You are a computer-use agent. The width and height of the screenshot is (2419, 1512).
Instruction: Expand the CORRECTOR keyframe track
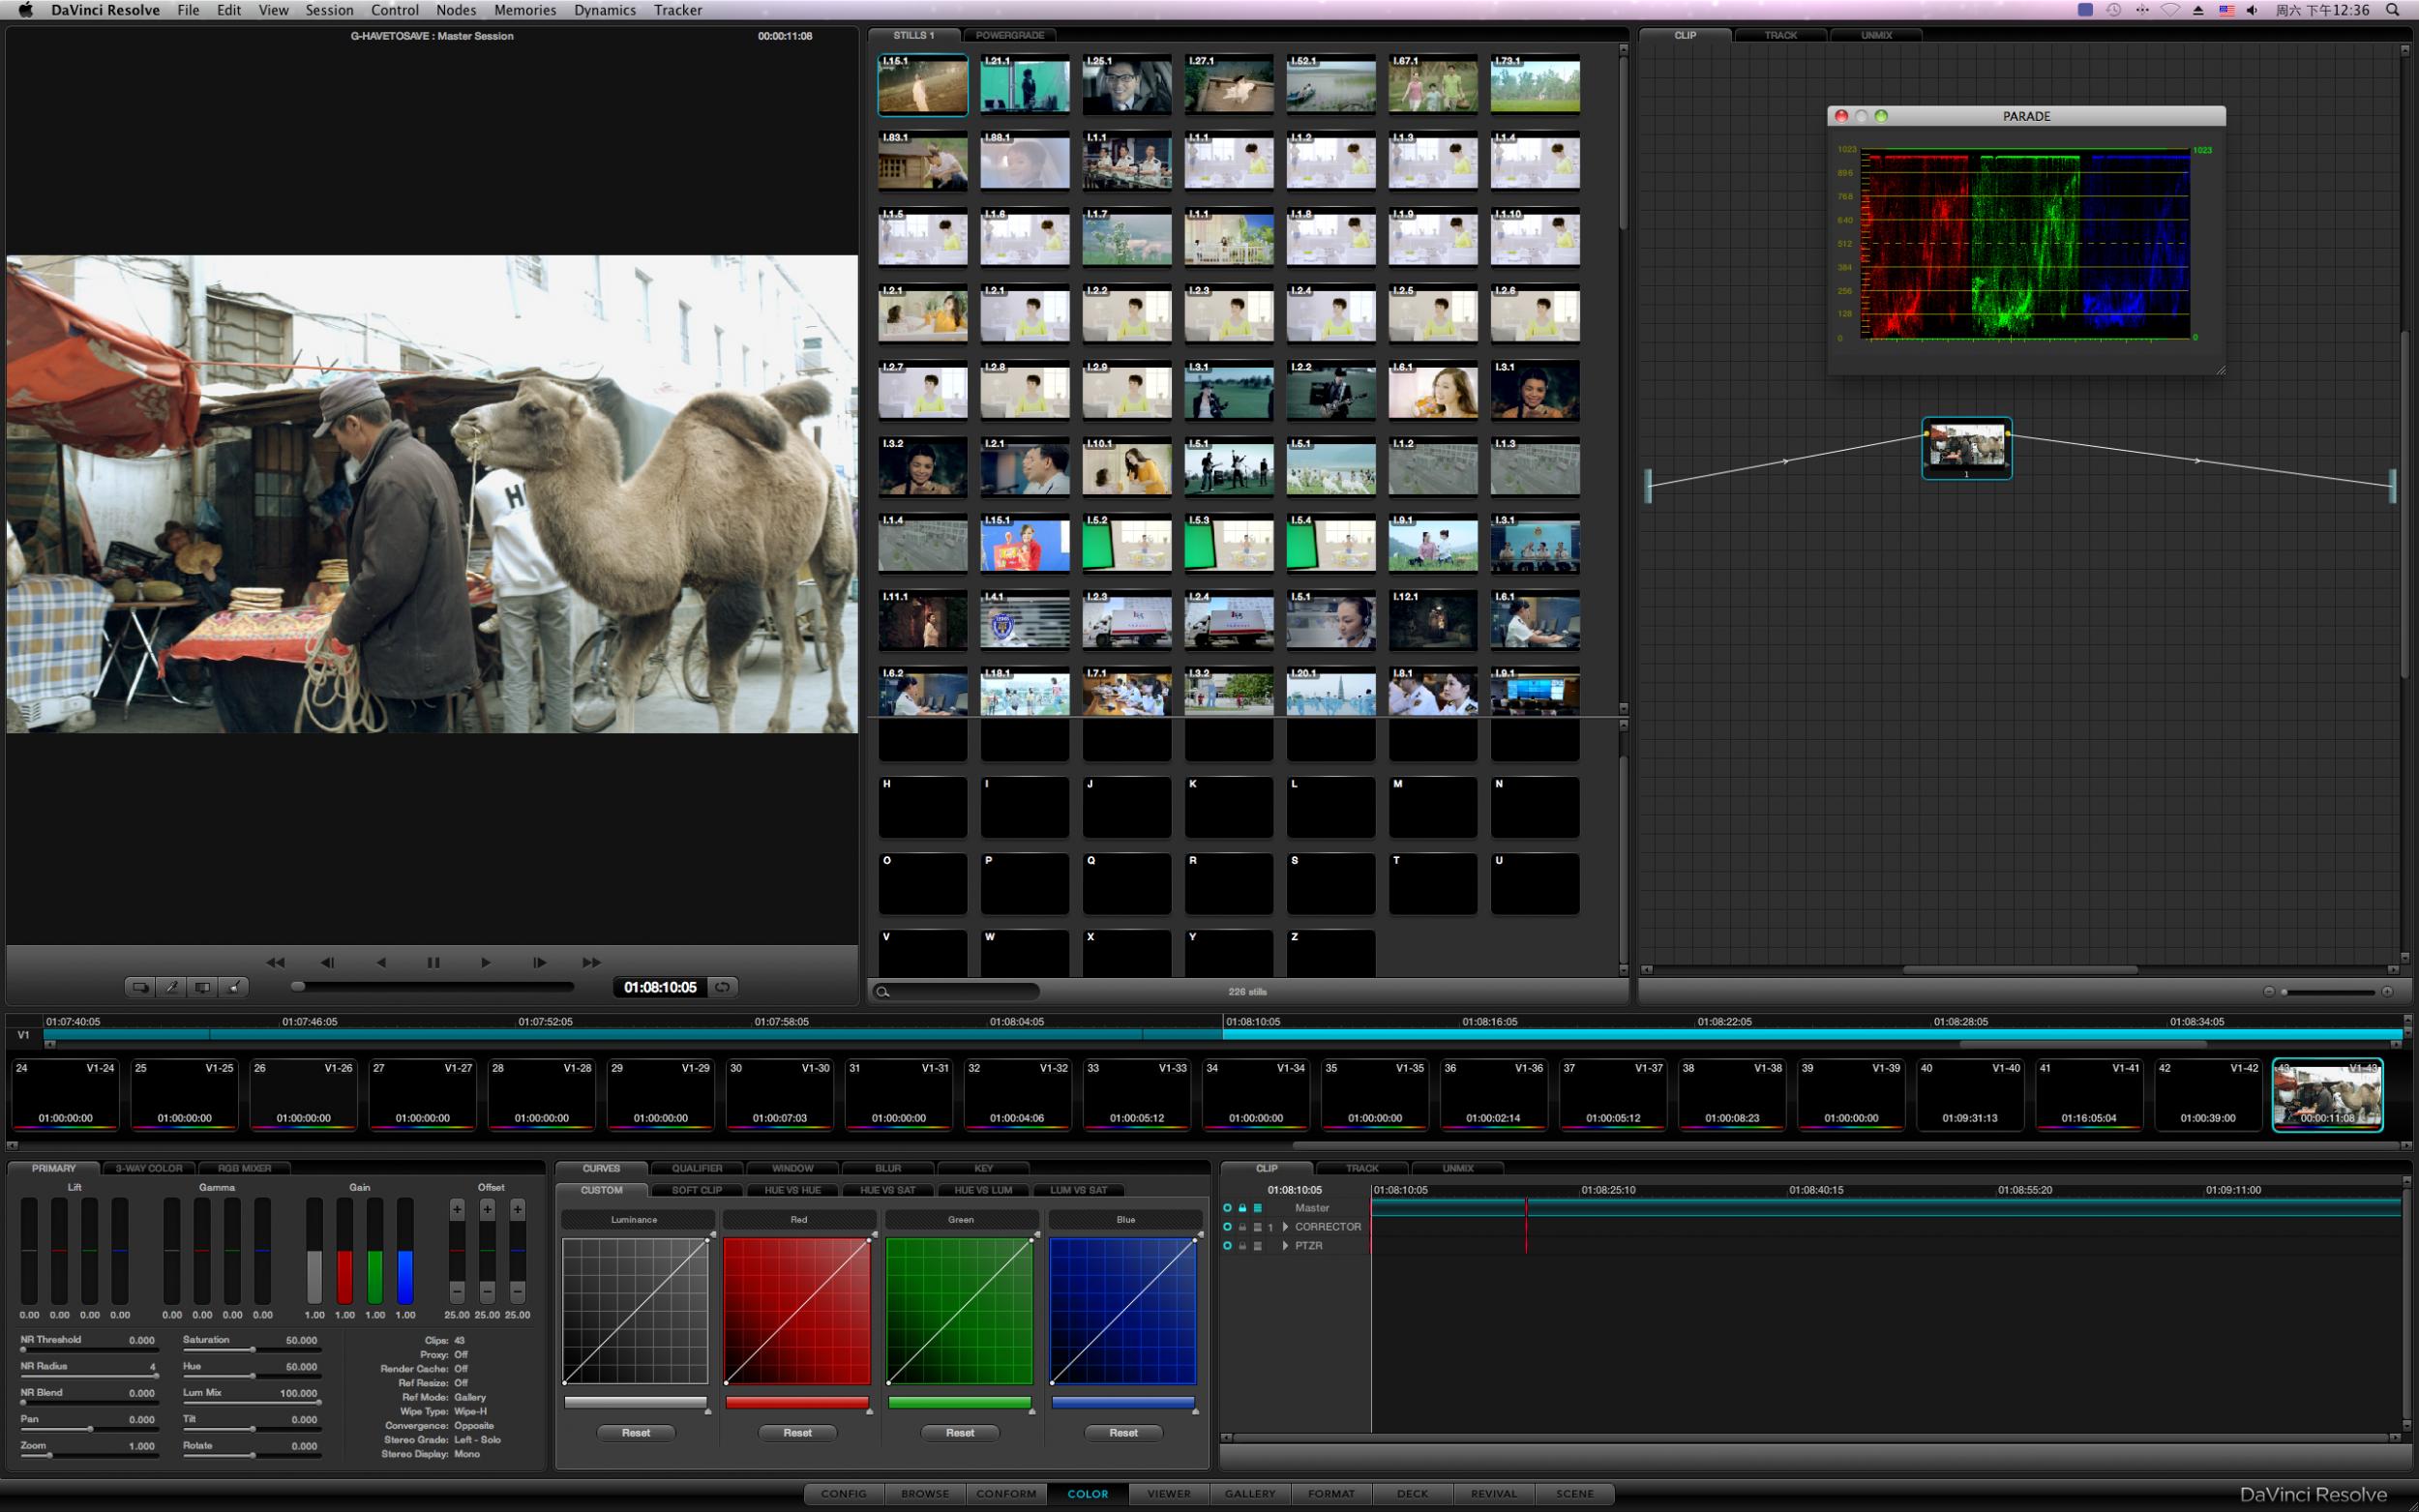pos(1285,1227)
